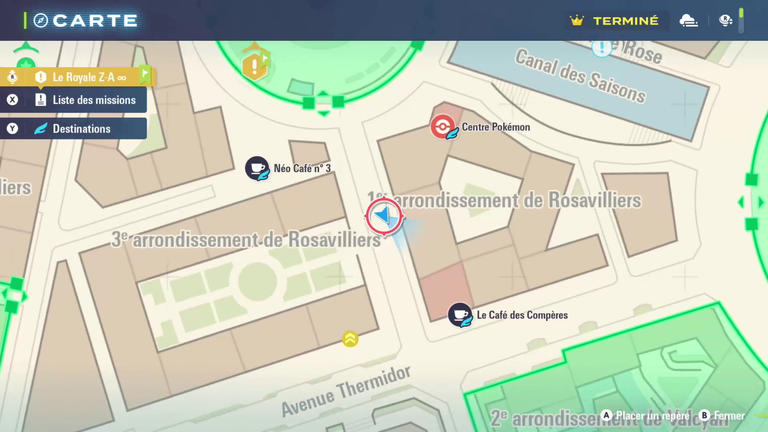Click the X button icon
Image resolution: width=768 pixels, height=432 pixels.
[x=12, y=100]
